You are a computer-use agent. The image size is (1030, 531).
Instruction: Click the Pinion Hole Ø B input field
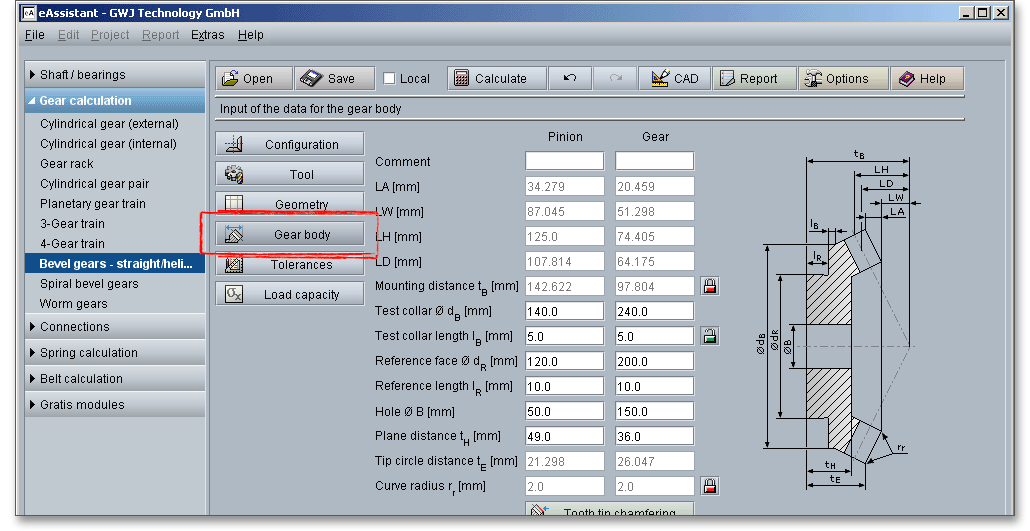tap(564, 411)
